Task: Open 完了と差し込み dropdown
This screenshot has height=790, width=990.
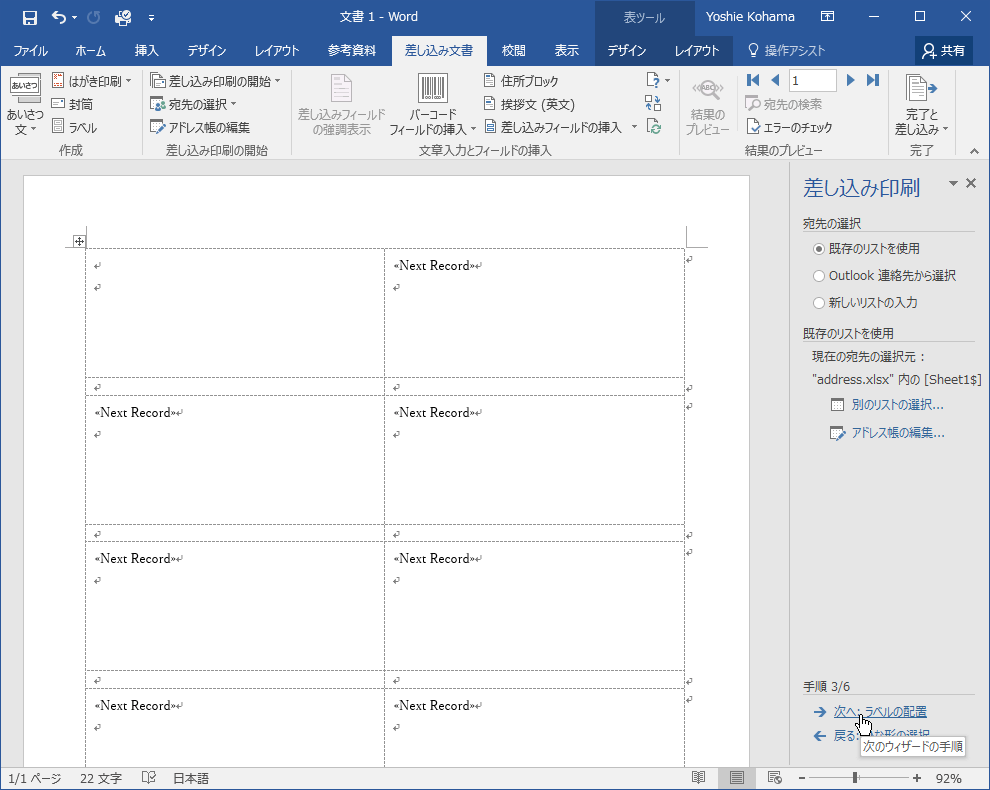Action: [x=921, y=105]
